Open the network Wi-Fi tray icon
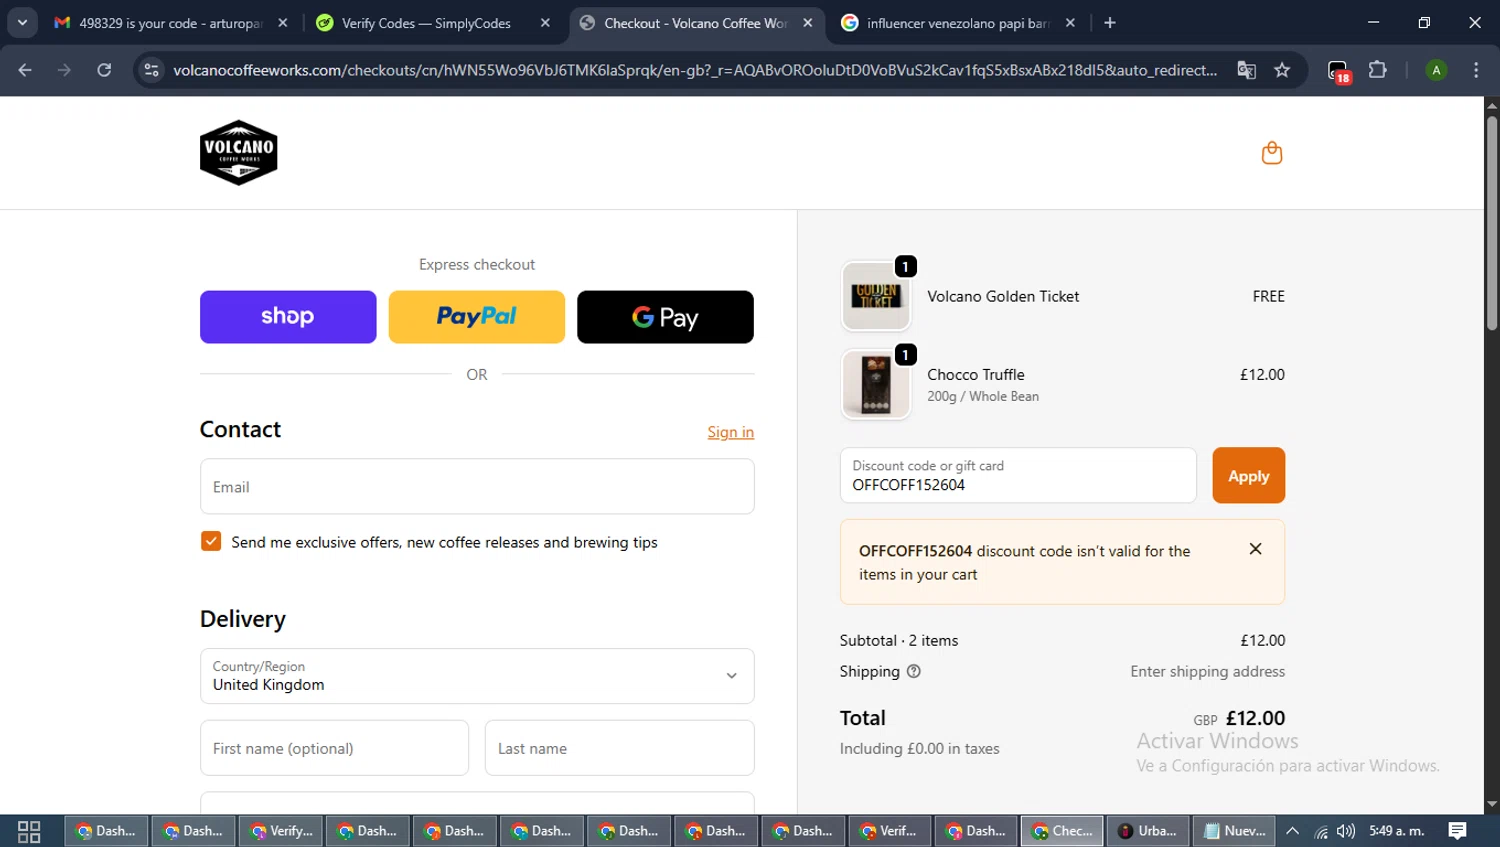The image size is (1500, 847). pos(1320,831)
